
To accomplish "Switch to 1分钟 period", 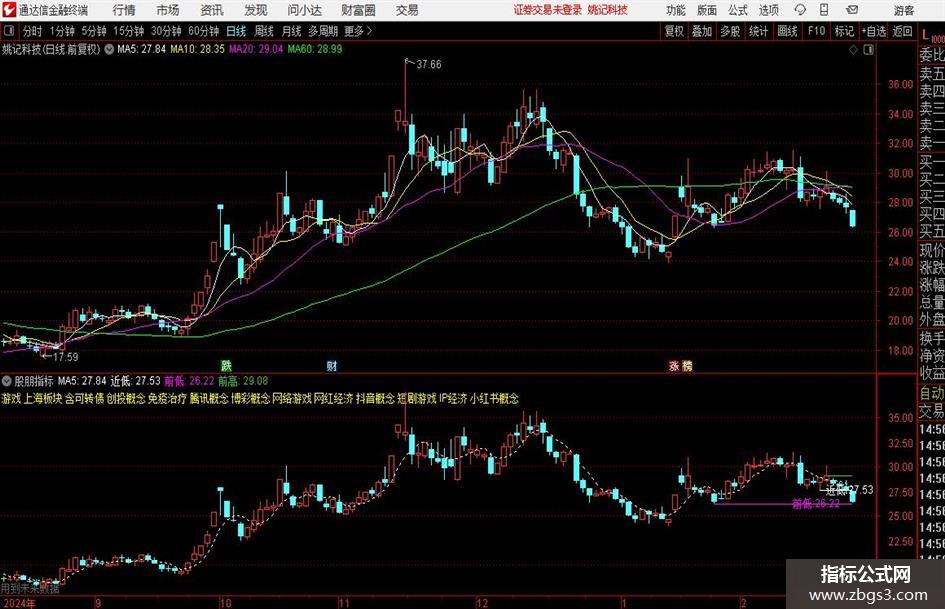I will (62, 31).
